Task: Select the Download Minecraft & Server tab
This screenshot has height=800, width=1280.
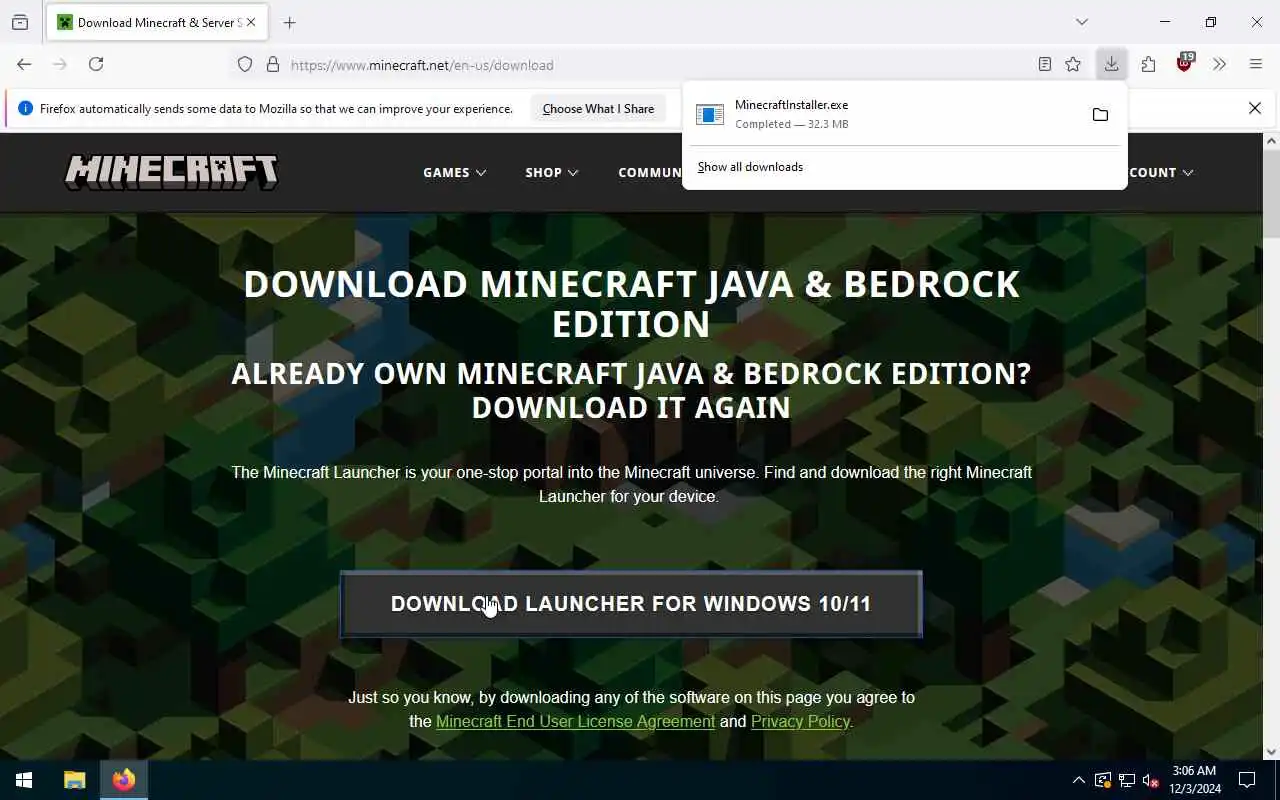Action: [x=156, y=22]
